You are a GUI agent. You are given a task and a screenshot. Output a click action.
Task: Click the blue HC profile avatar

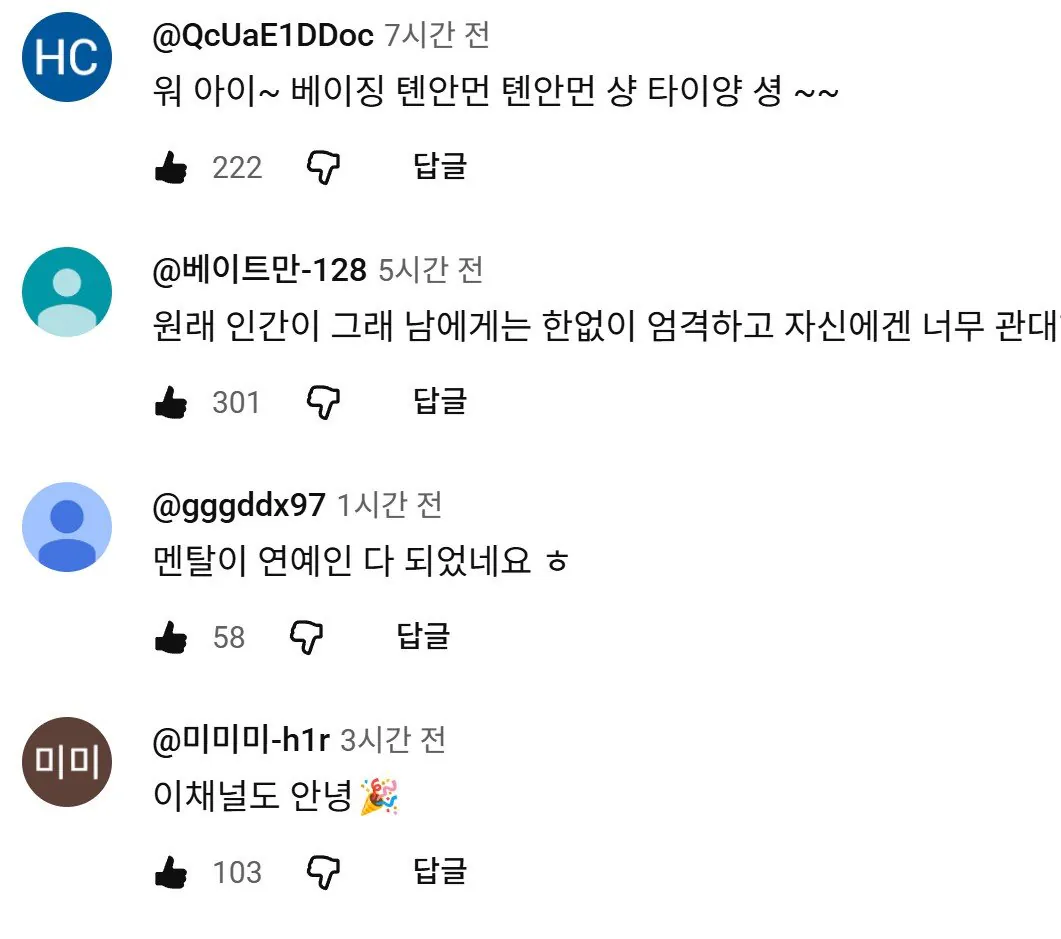(67, 57)
